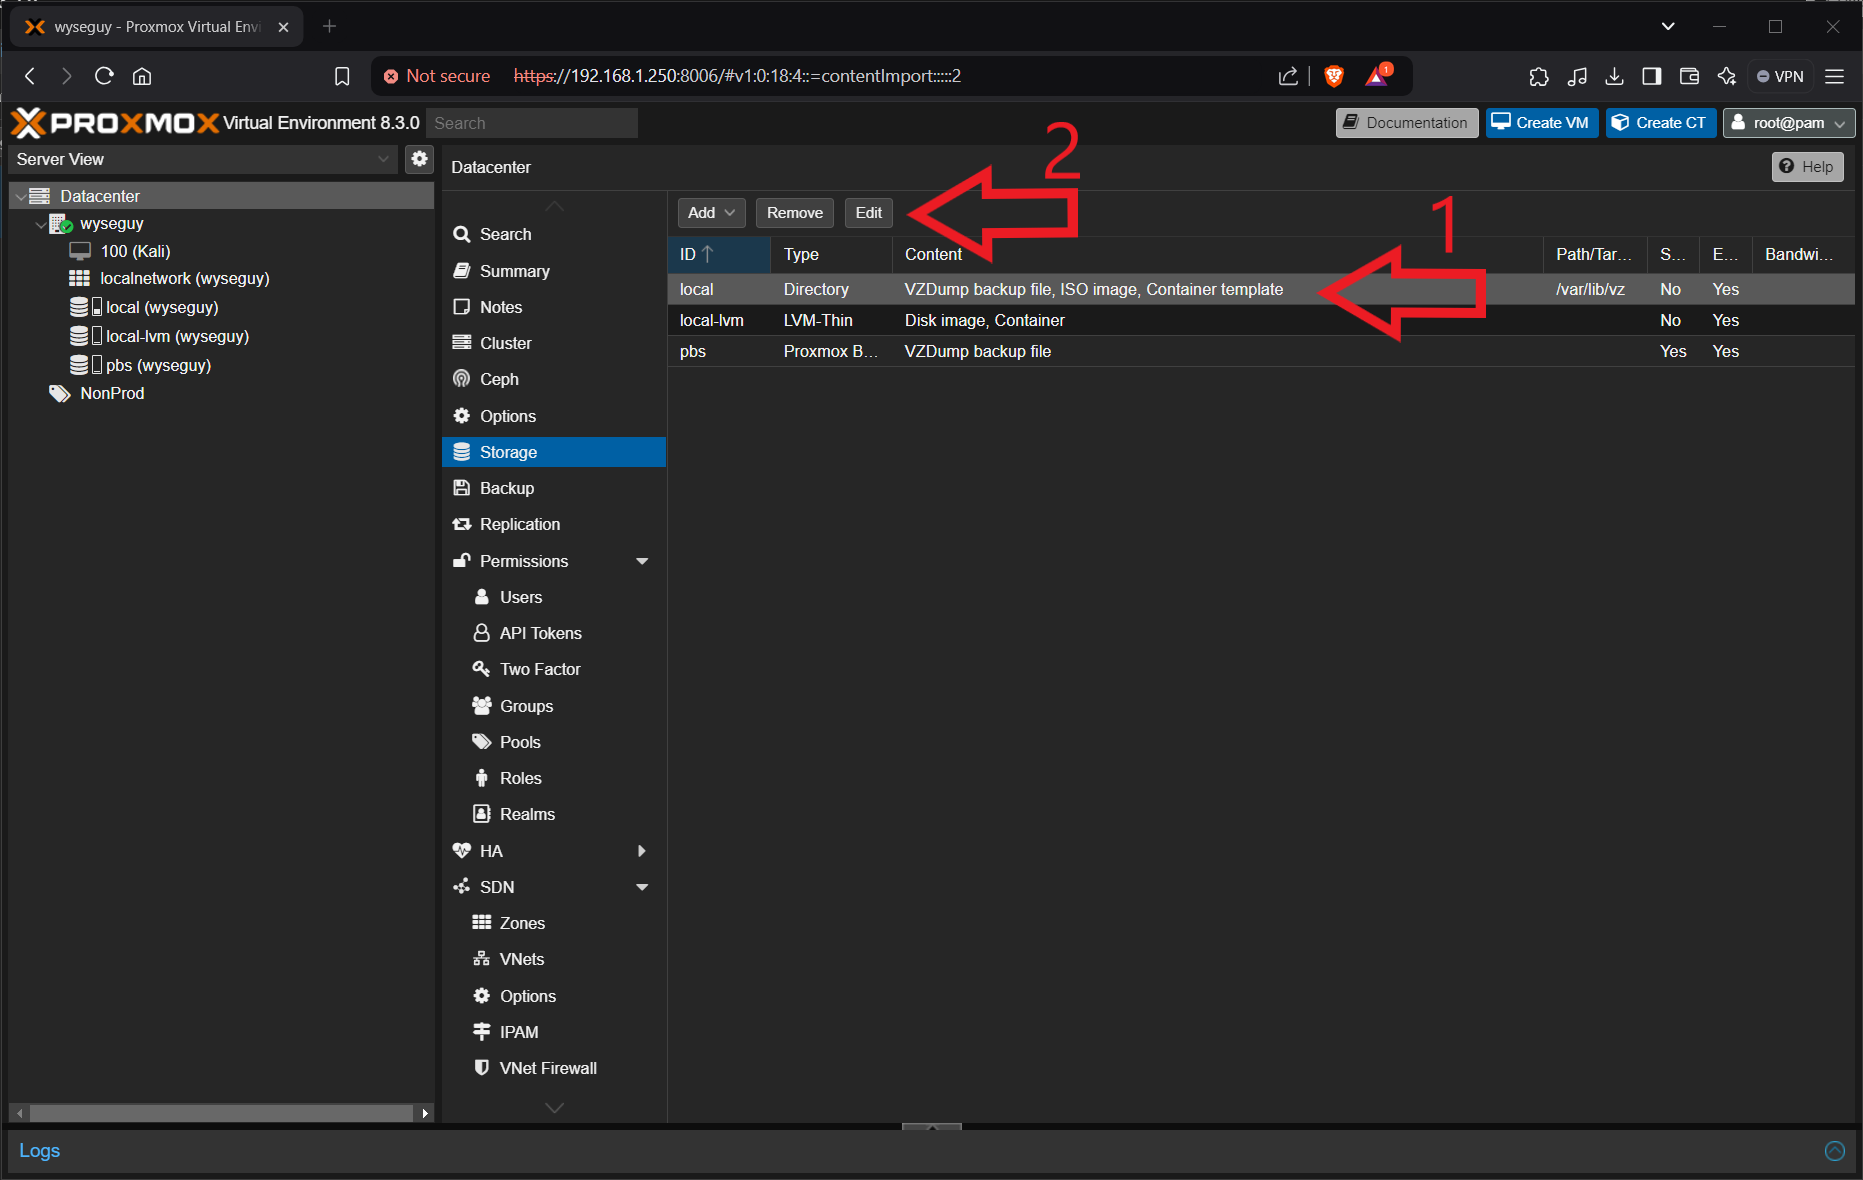
Task: Open the VNet Firewall item
Action: coord(554,1068)
